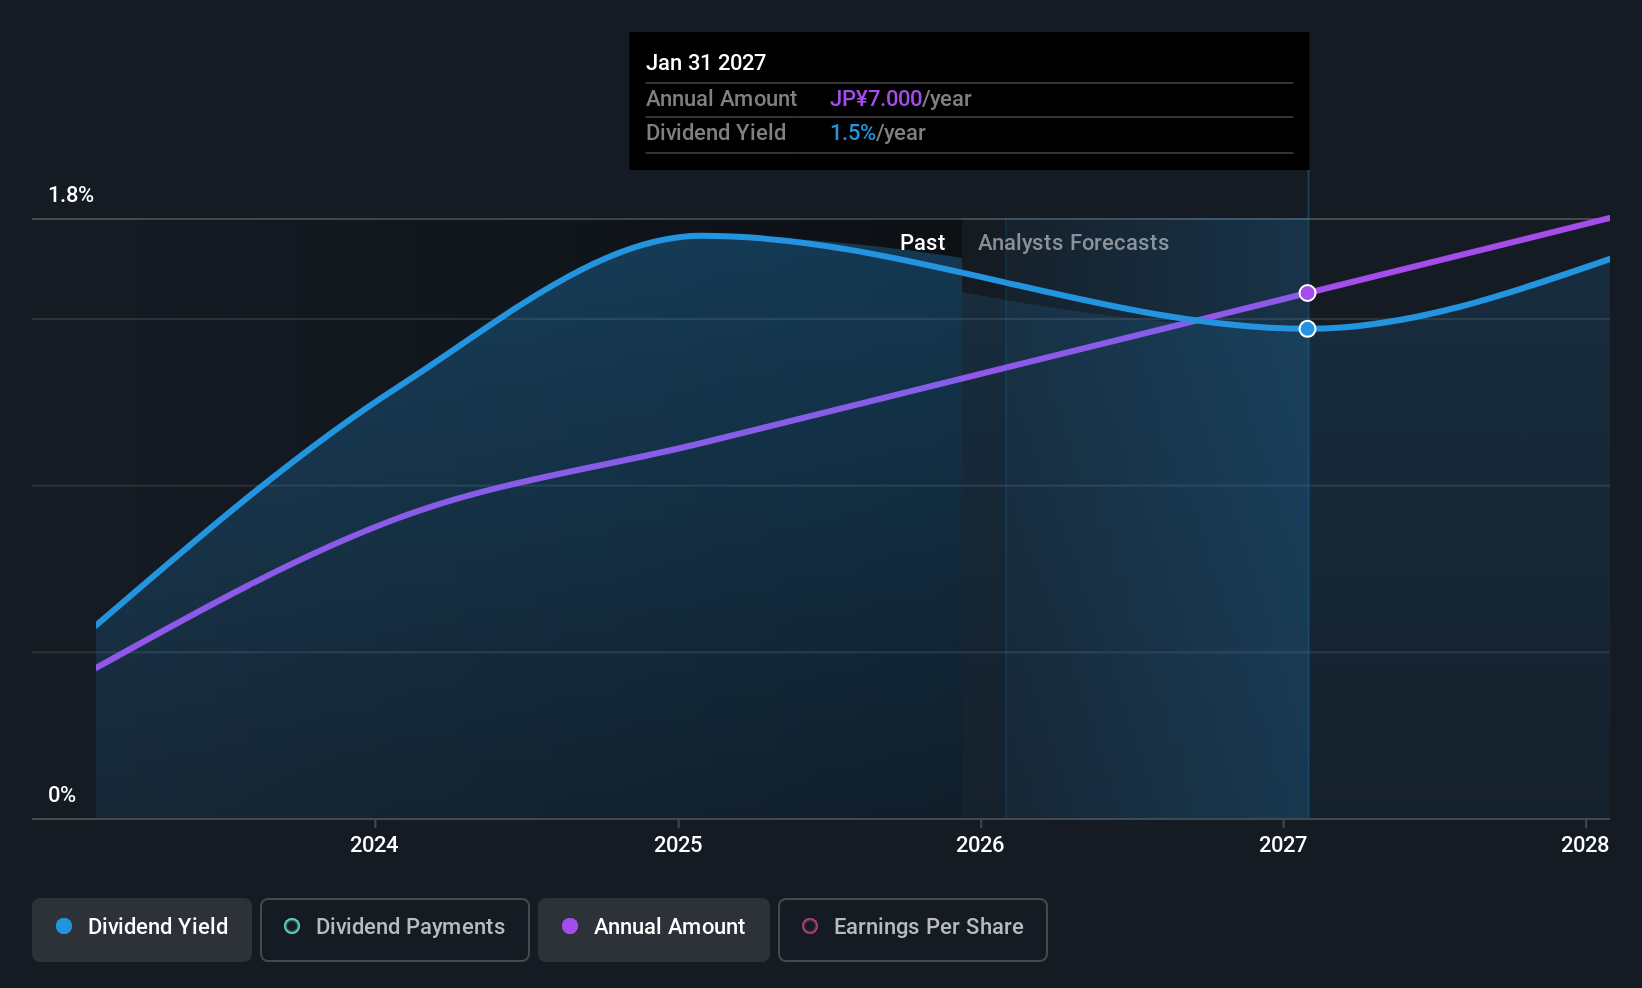Viewport: 1642px width, 988px height.
Task: Click the 2024 x-axis label
Action: coord(374,845)
